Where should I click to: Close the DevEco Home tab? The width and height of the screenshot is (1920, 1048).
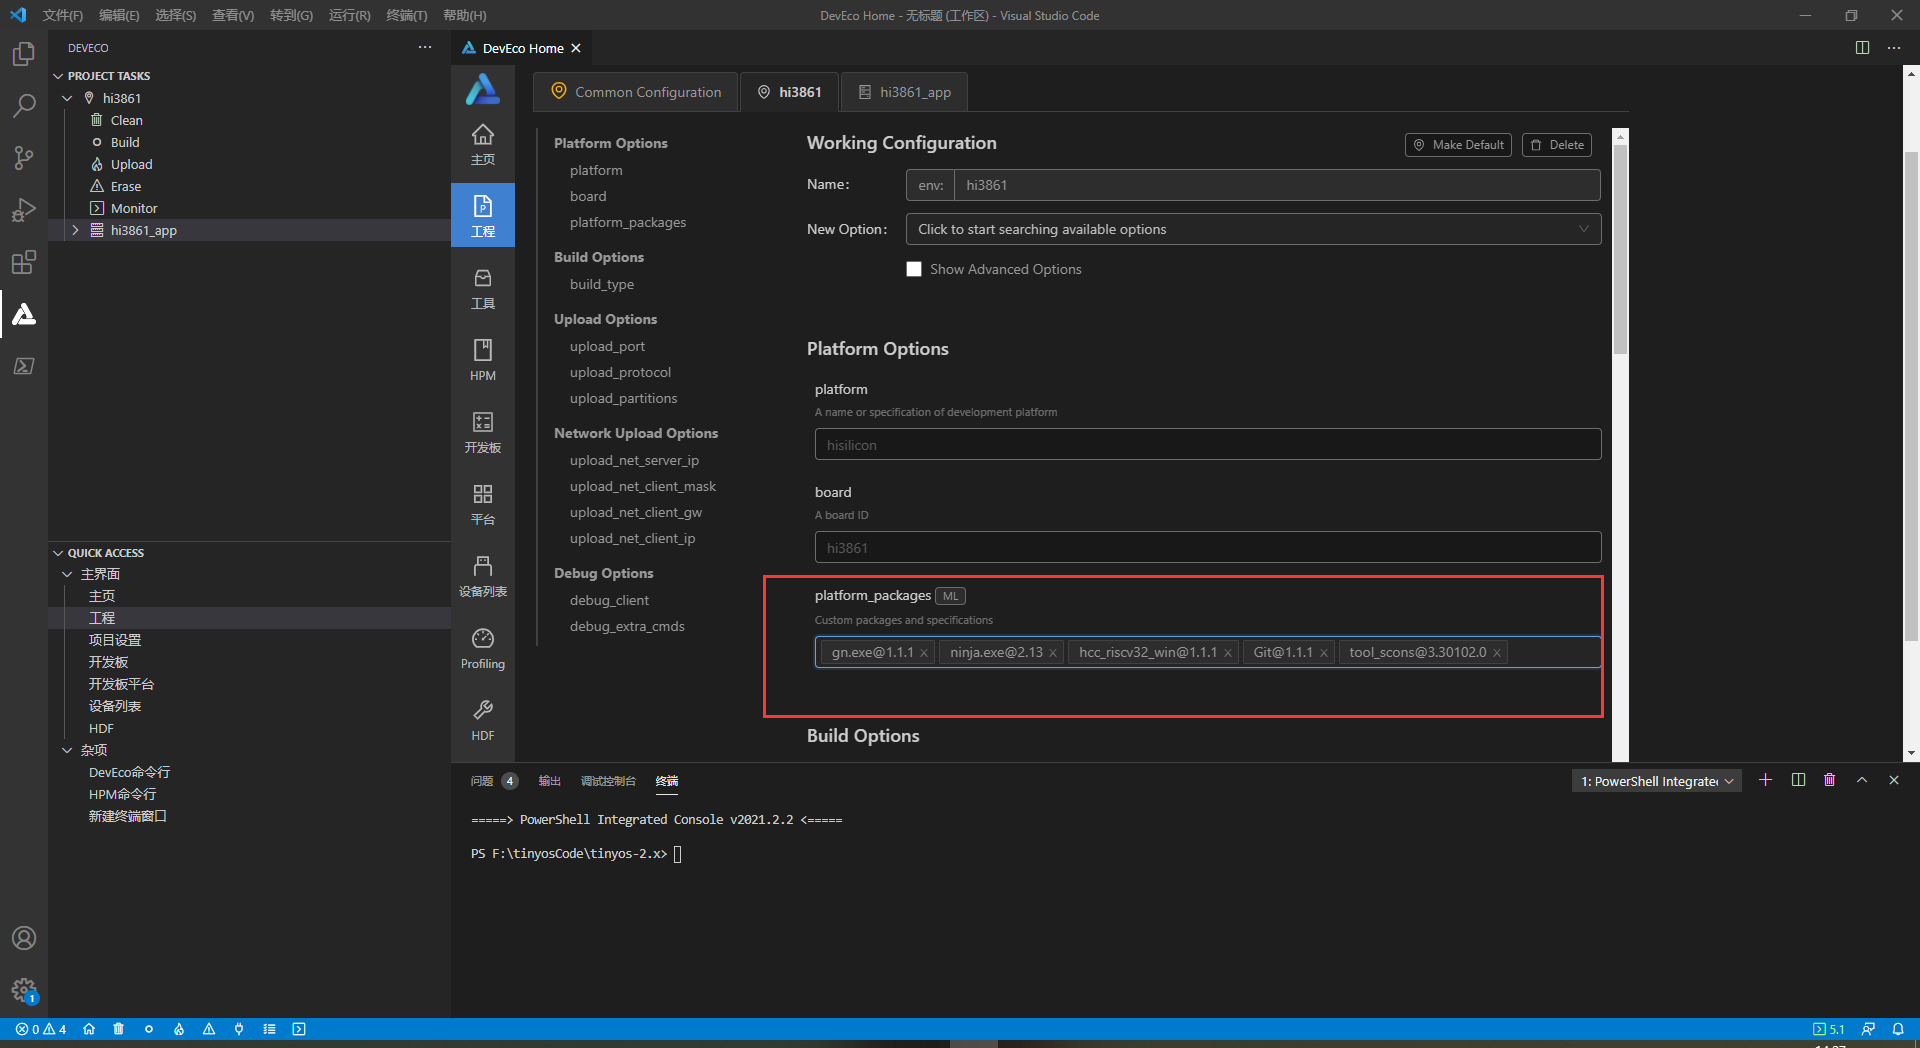[x=576, y=48]
